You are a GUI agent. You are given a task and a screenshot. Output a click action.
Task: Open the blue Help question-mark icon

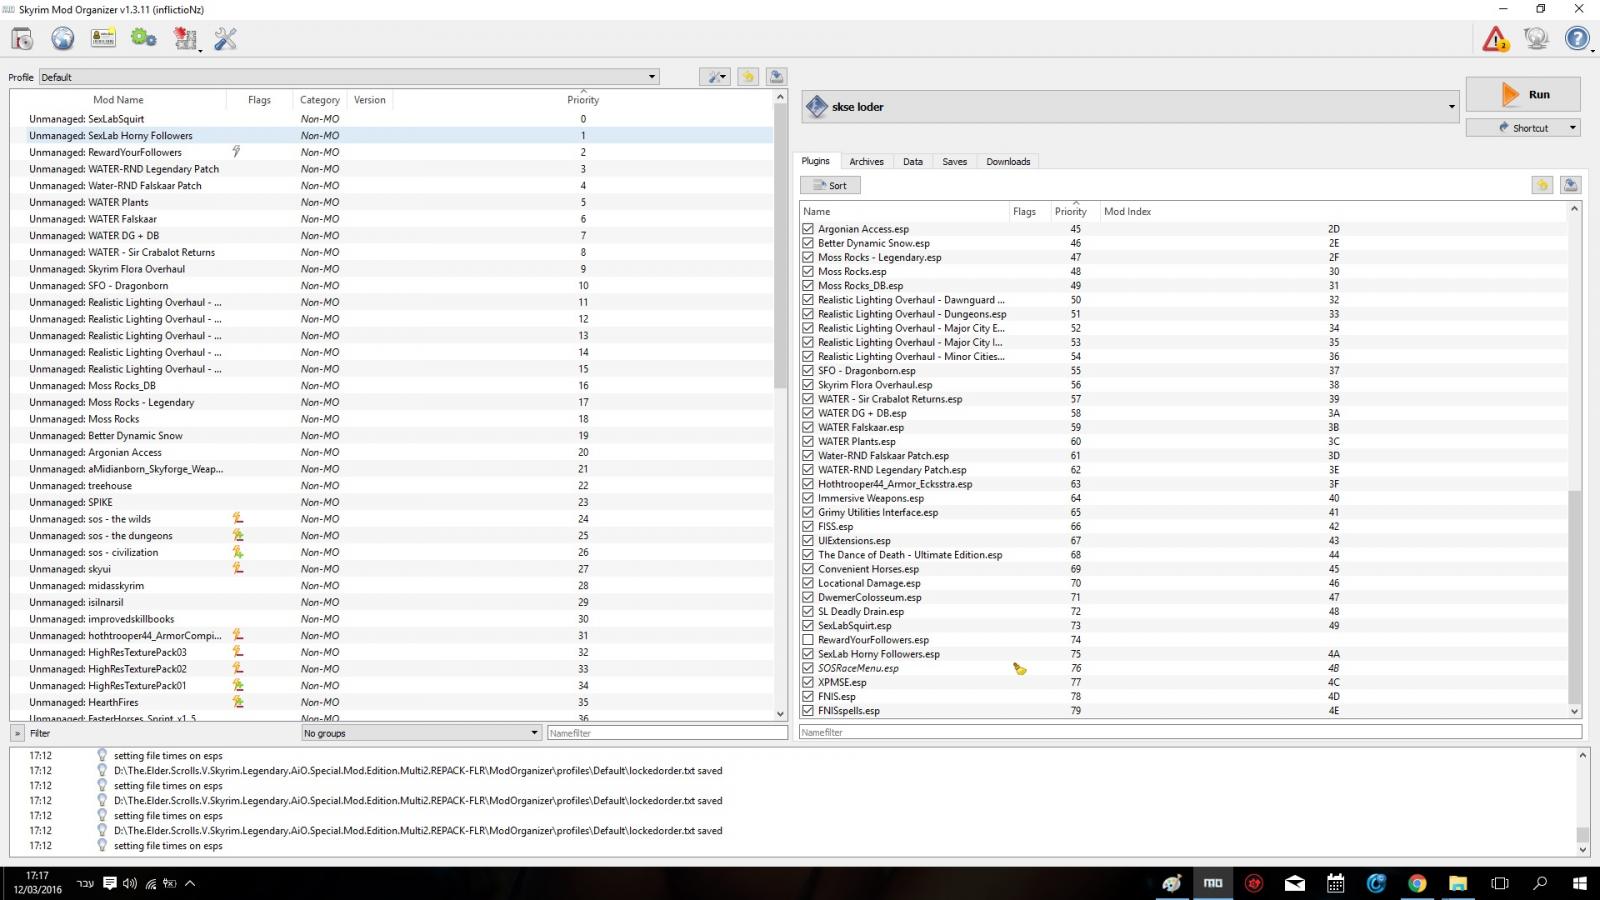(x=1577, y=39)
